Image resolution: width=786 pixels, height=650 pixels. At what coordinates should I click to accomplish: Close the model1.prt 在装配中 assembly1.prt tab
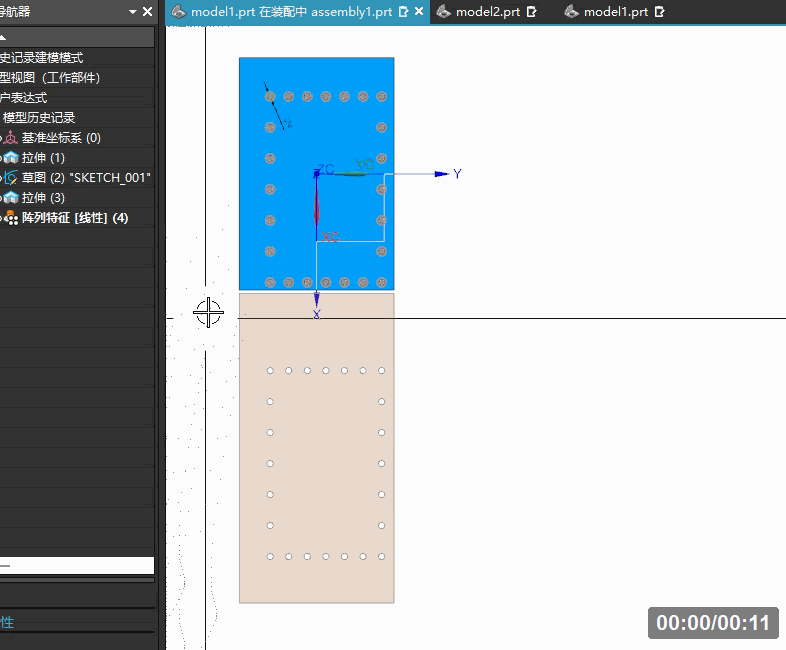coord(419,11)
